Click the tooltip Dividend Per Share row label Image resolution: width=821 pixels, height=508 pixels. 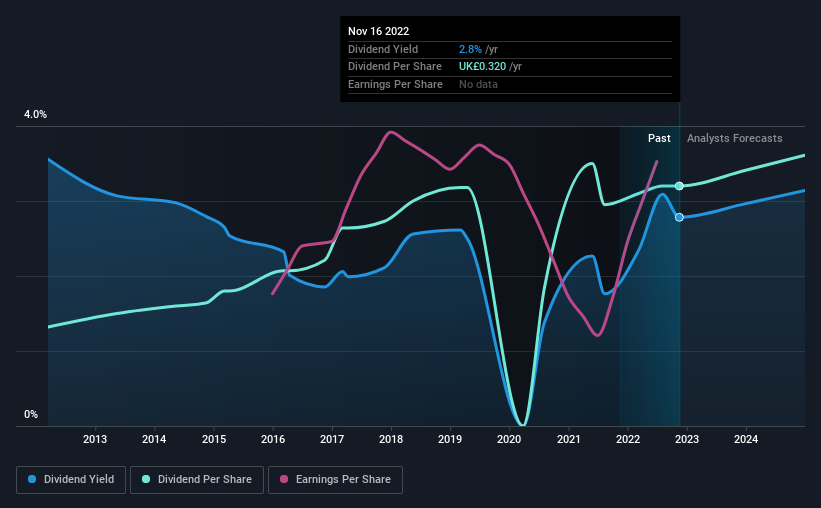[x=395, y=67]
